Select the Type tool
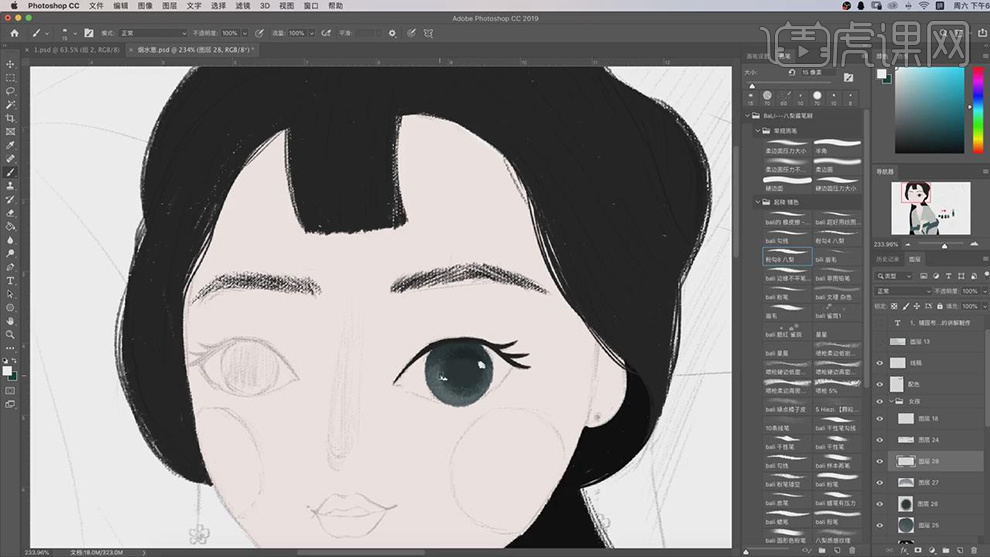 pos(10,280)
